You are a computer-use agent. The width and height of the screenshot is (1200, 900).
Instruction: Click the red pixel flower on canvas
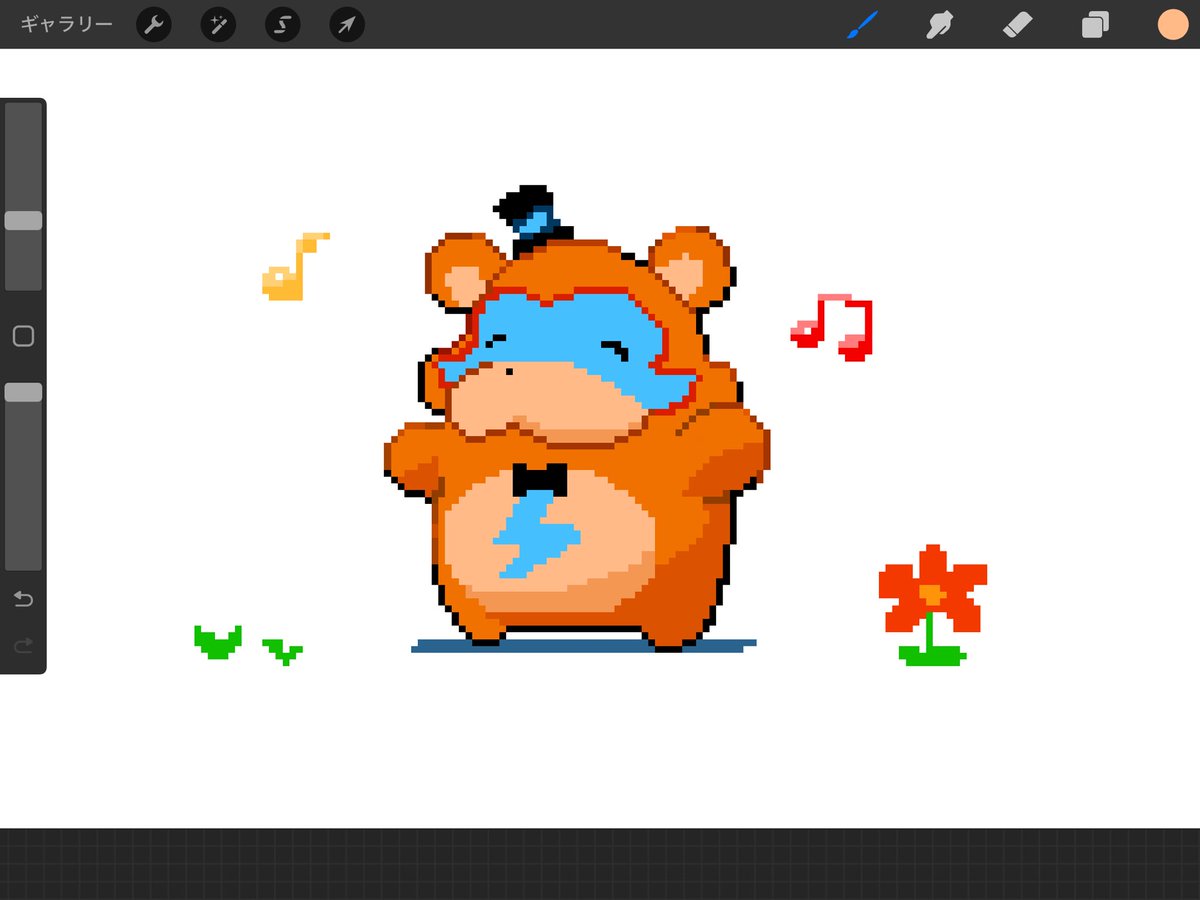pos(932,604)
